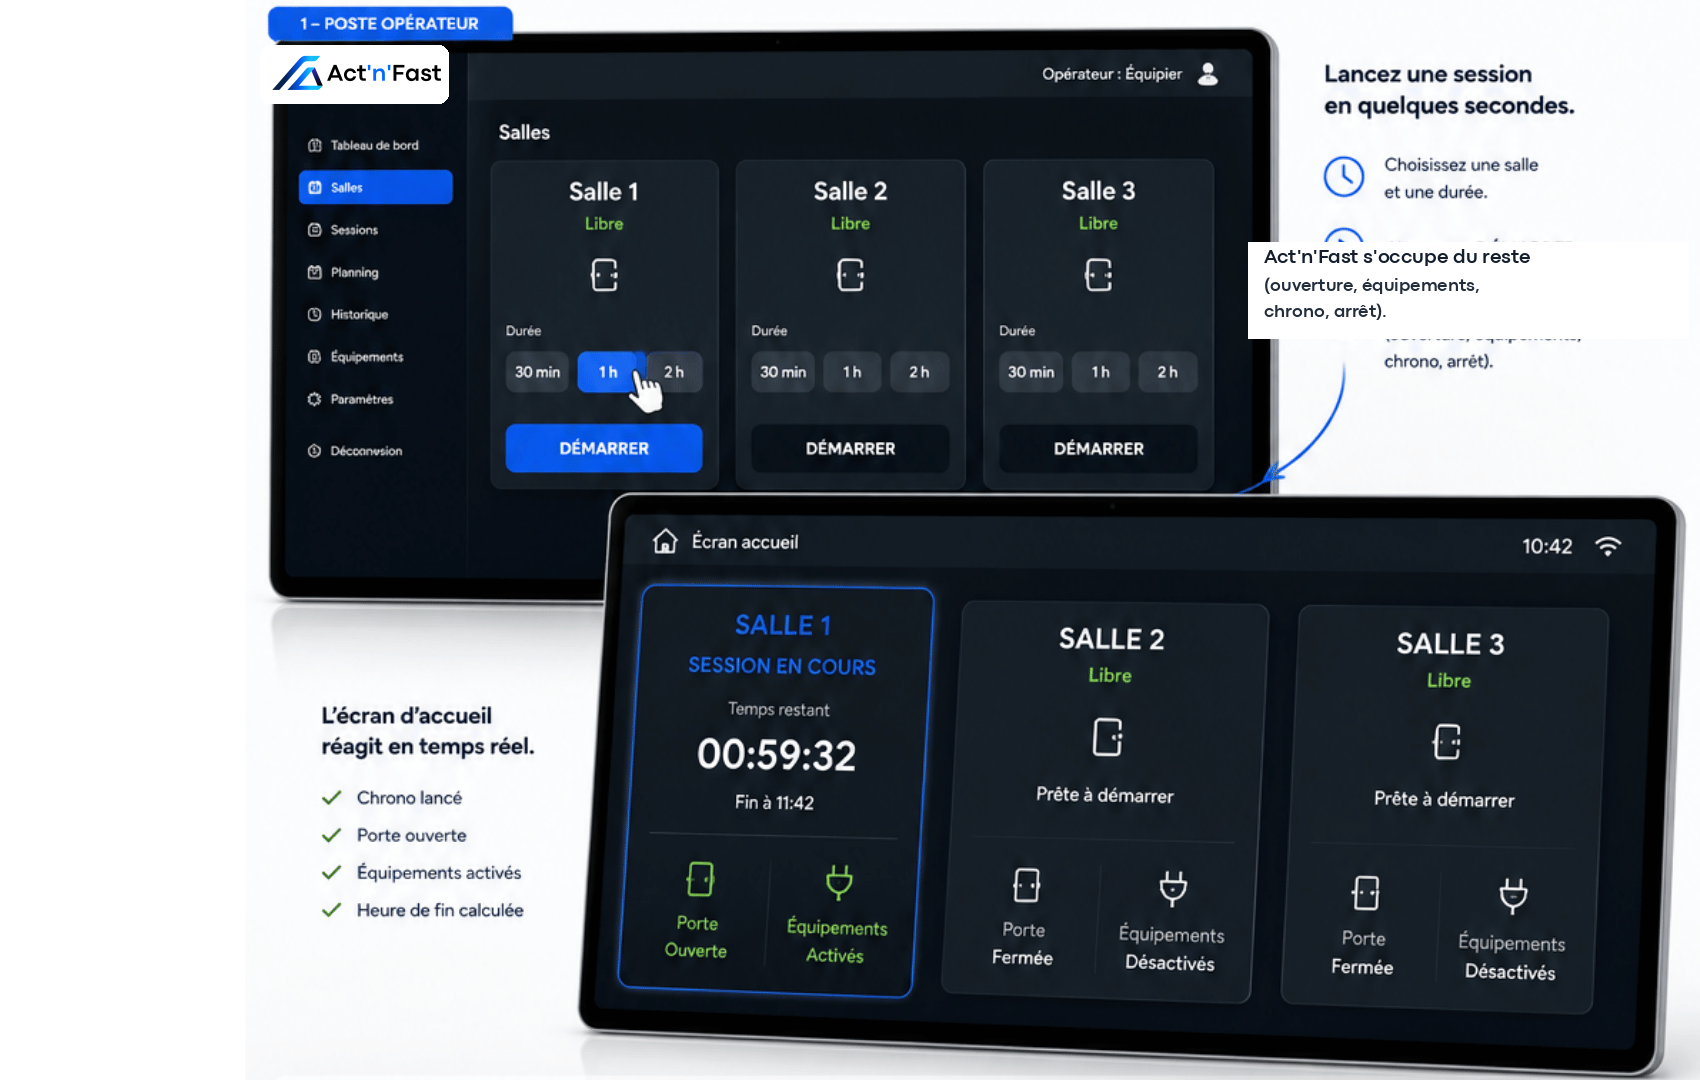Tap the SALLE 3 Équipements Désactivés plug icon

(x=1513, y=896)
